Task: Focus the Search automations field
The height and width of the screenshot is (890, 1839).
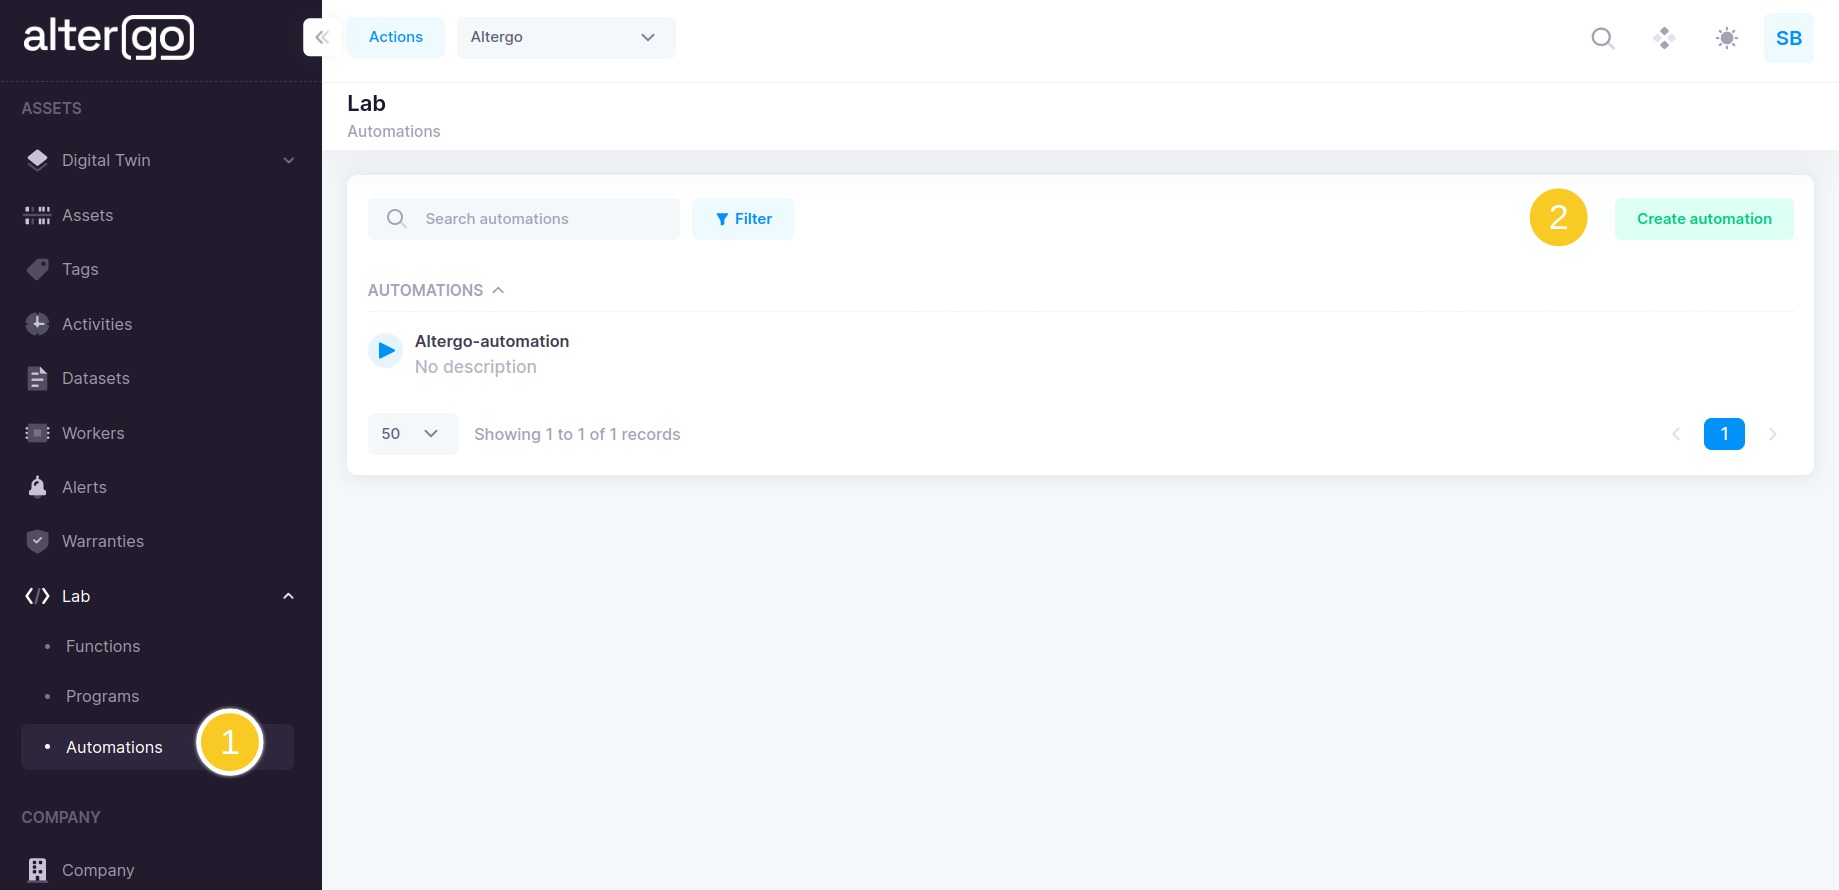Action: (x=540, y=219)
